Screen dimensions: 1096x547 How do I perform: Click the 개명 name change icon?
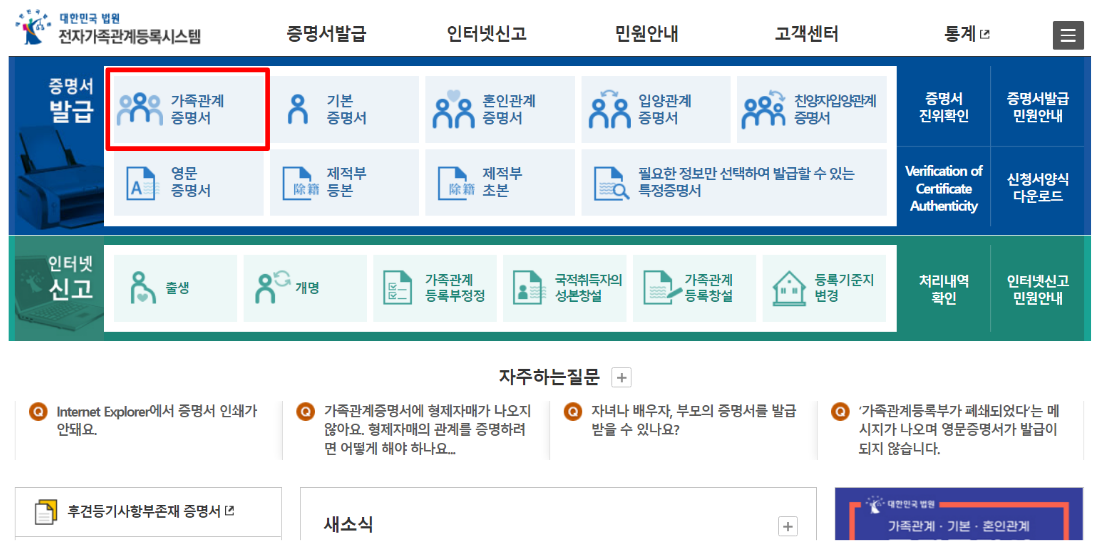[x=273, y=287]
